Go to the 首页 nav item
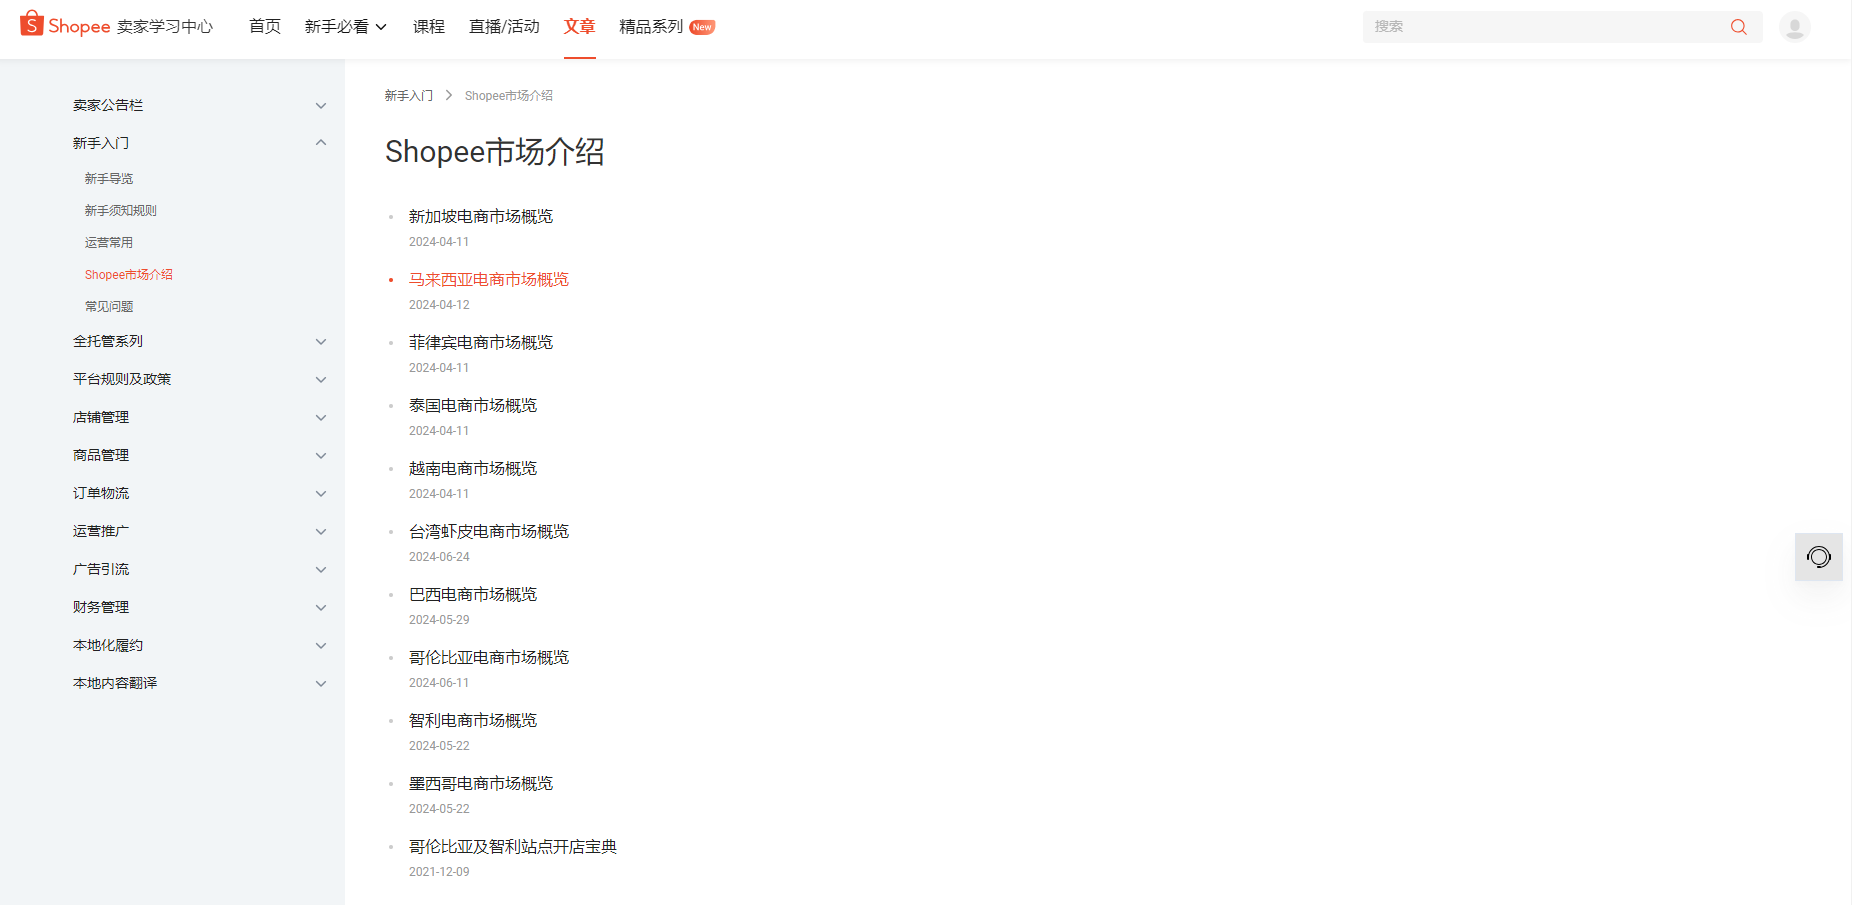Image resolution: width=1852 pixels, height=905 pixels. point(265,27)
